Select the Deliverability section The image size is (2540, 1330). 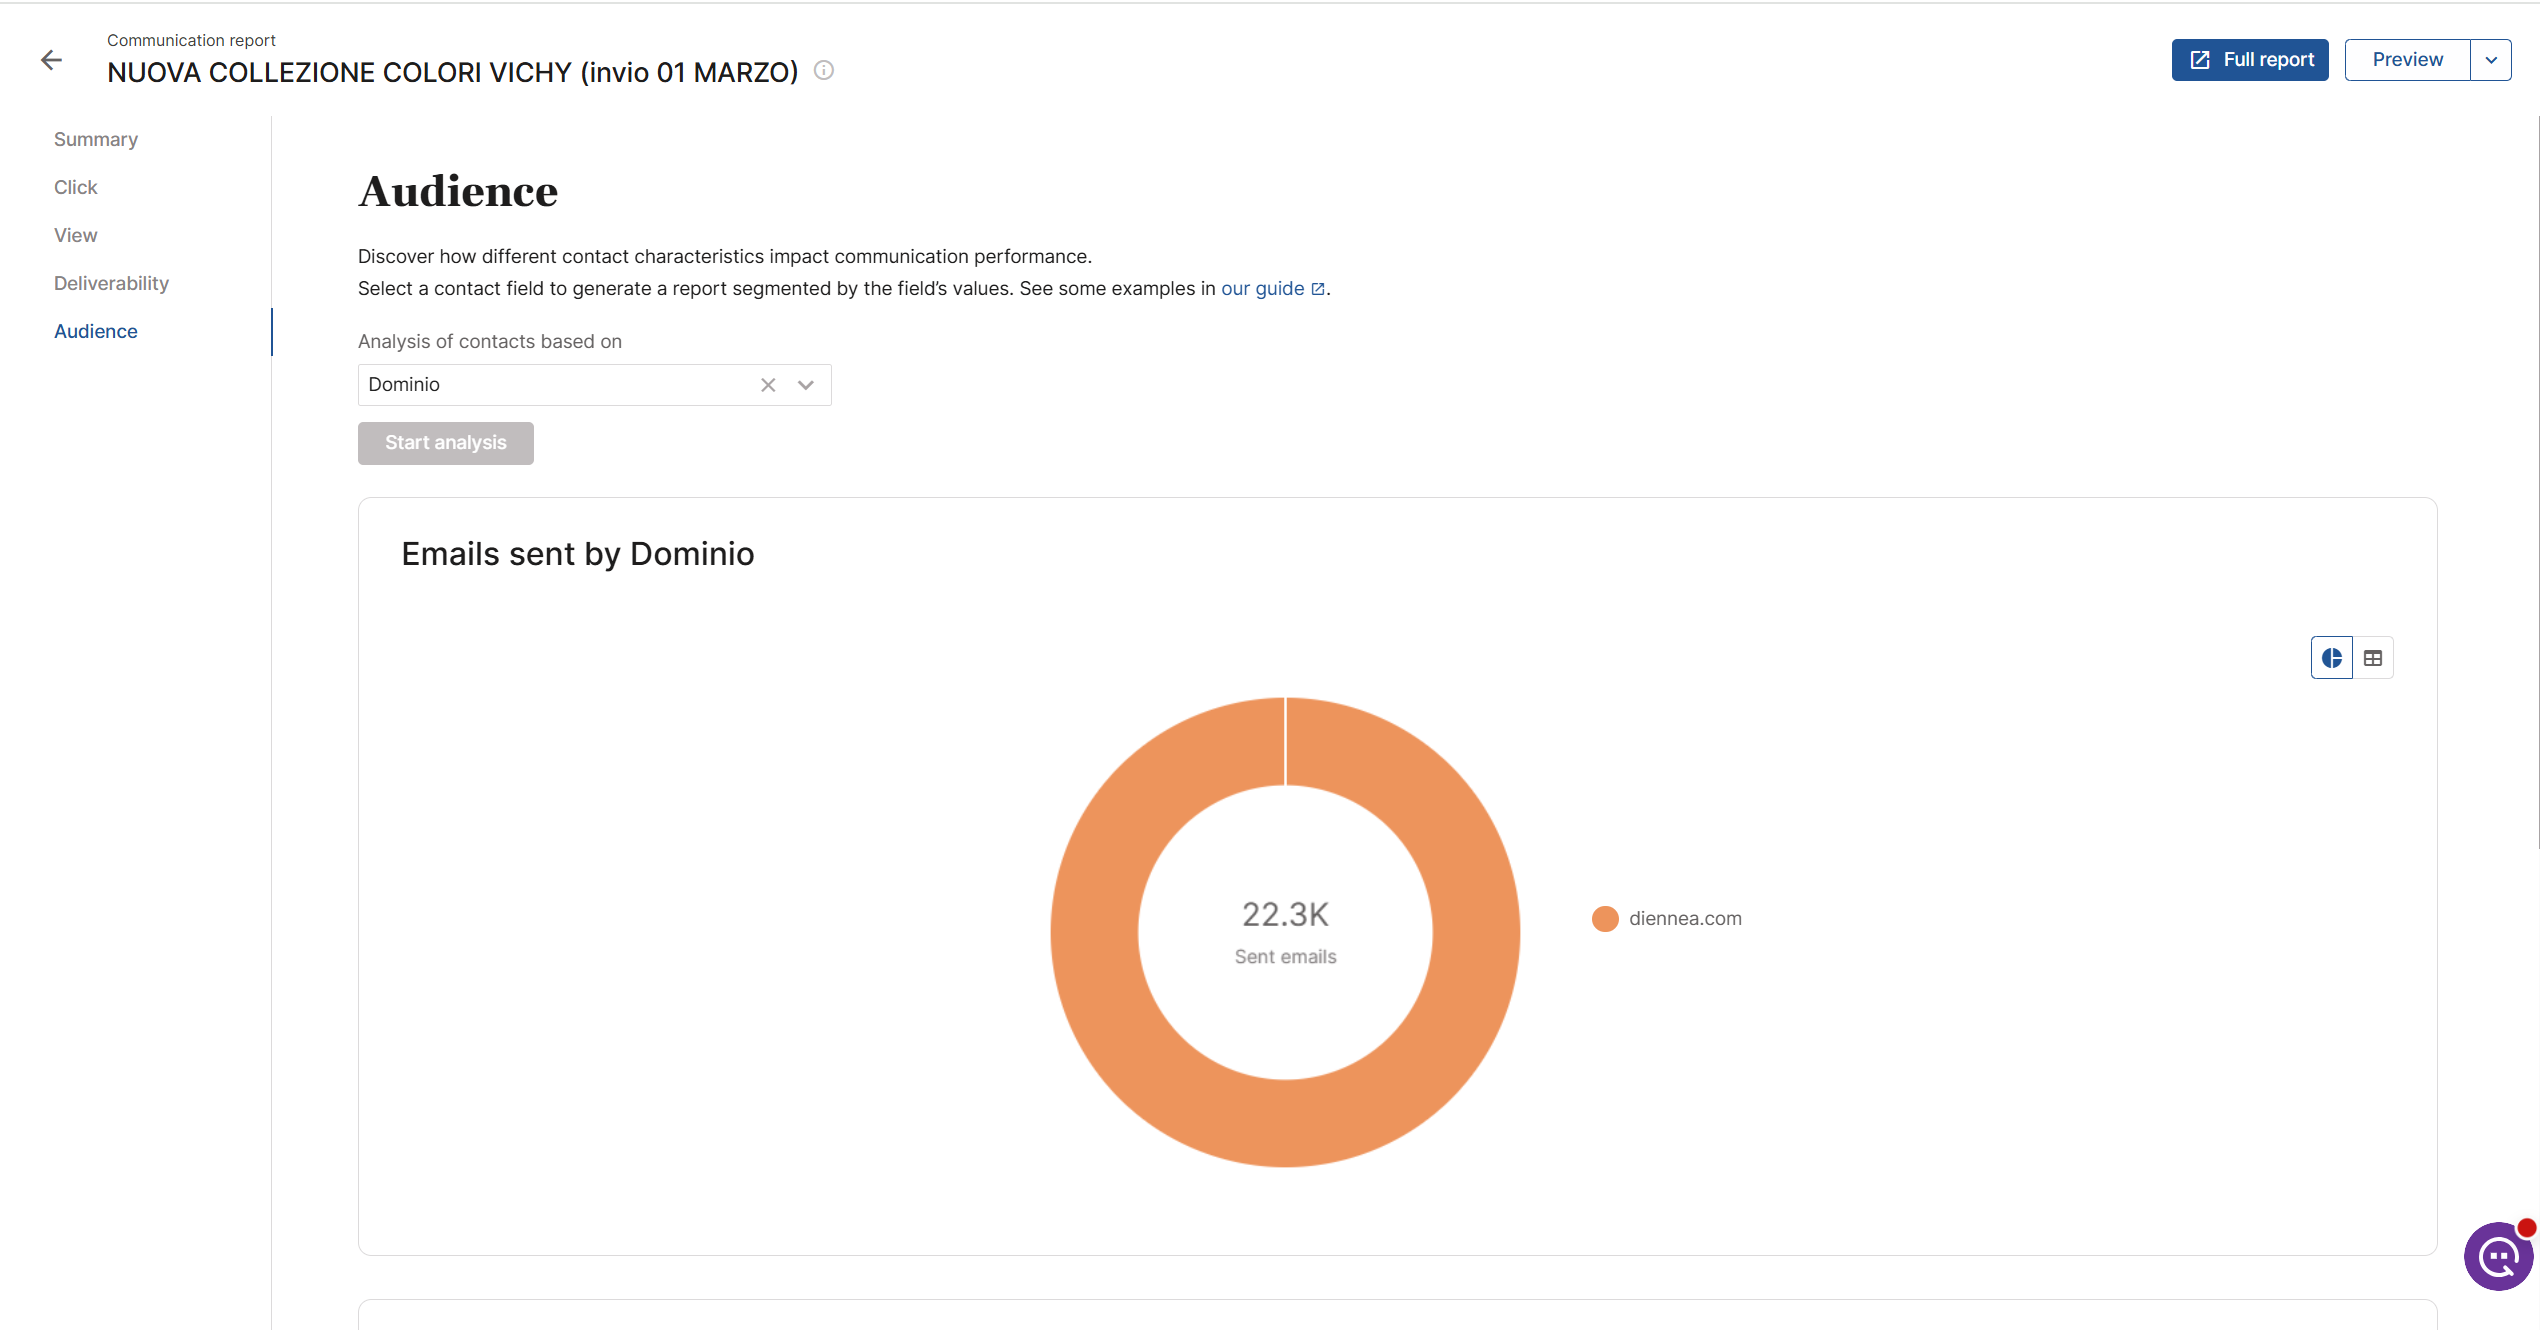[111, 283]
